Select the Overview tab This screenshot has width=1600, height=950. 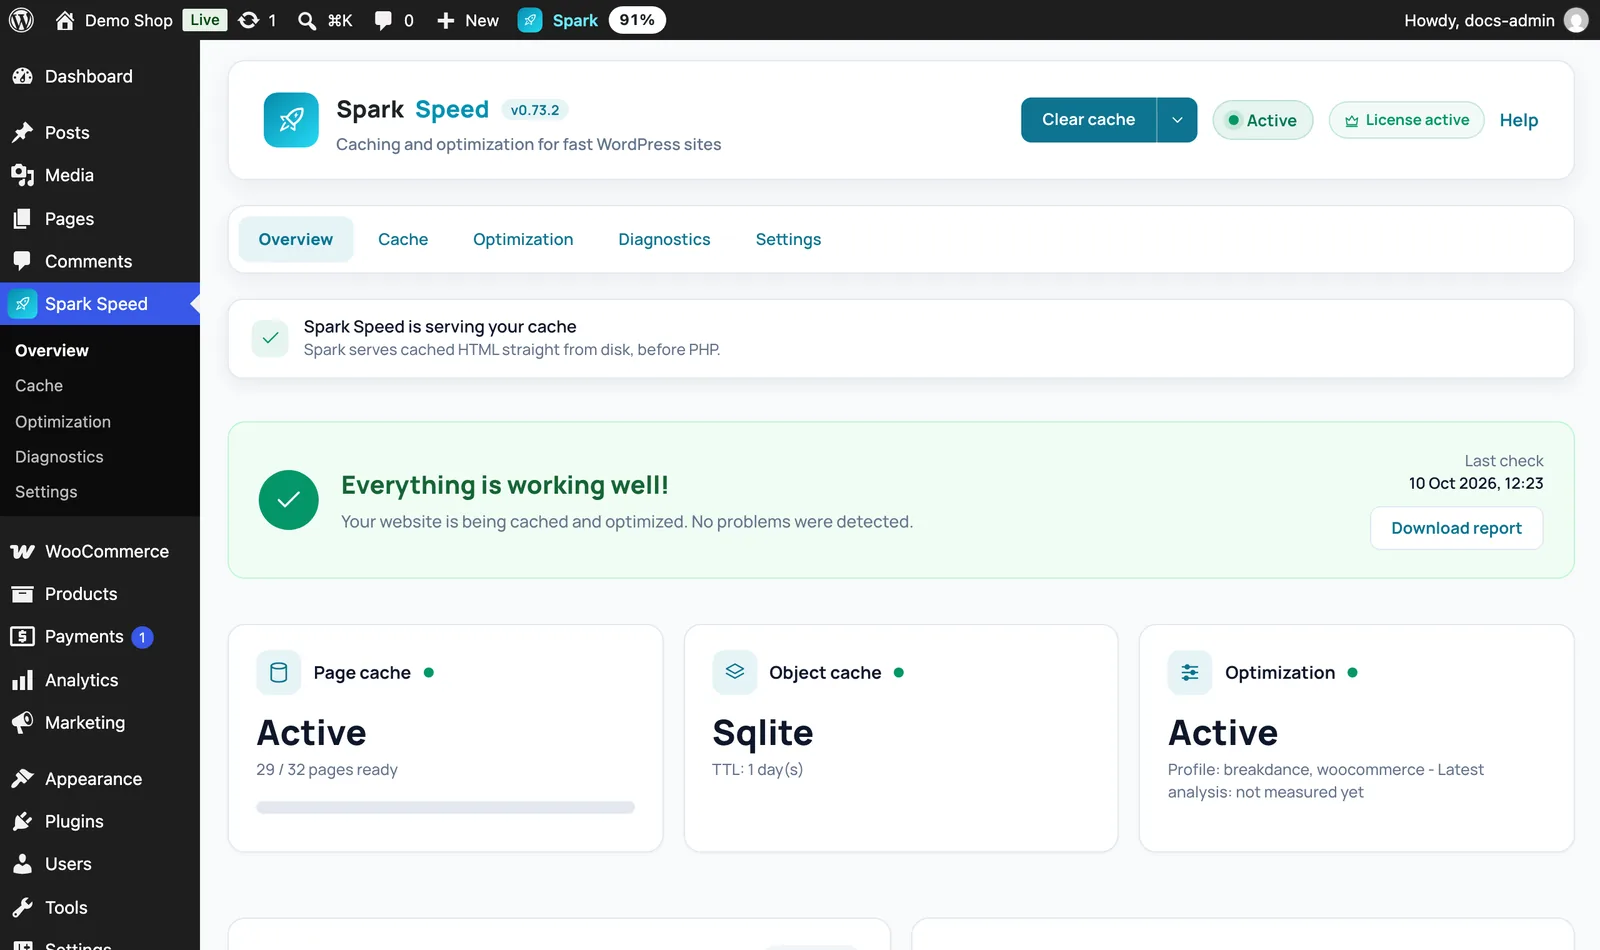click(x=296, y=239)
